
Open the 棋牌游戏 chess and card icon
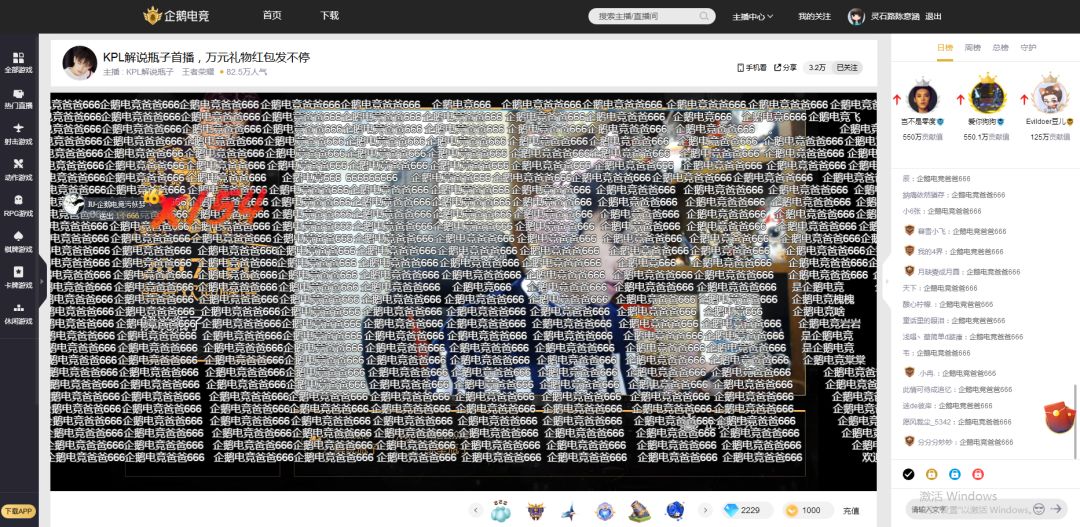19,242
